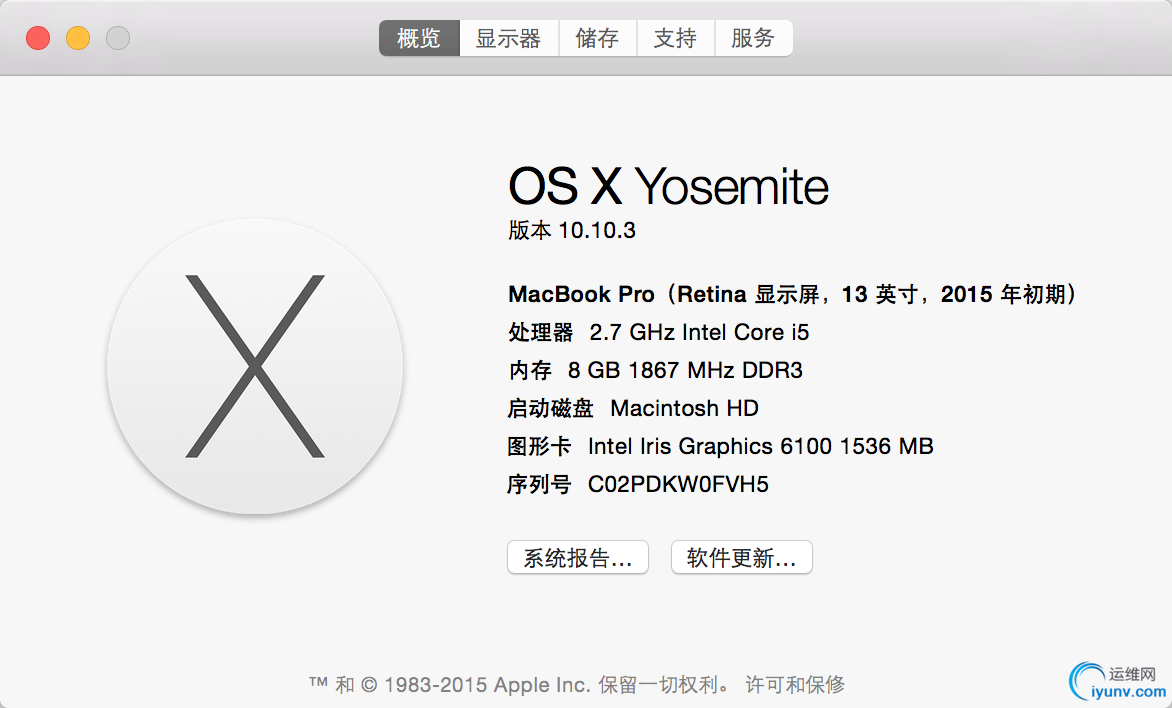Click the 序列号 label
The width and height of the screenshot is (1172, 708).
pos(540,484)
